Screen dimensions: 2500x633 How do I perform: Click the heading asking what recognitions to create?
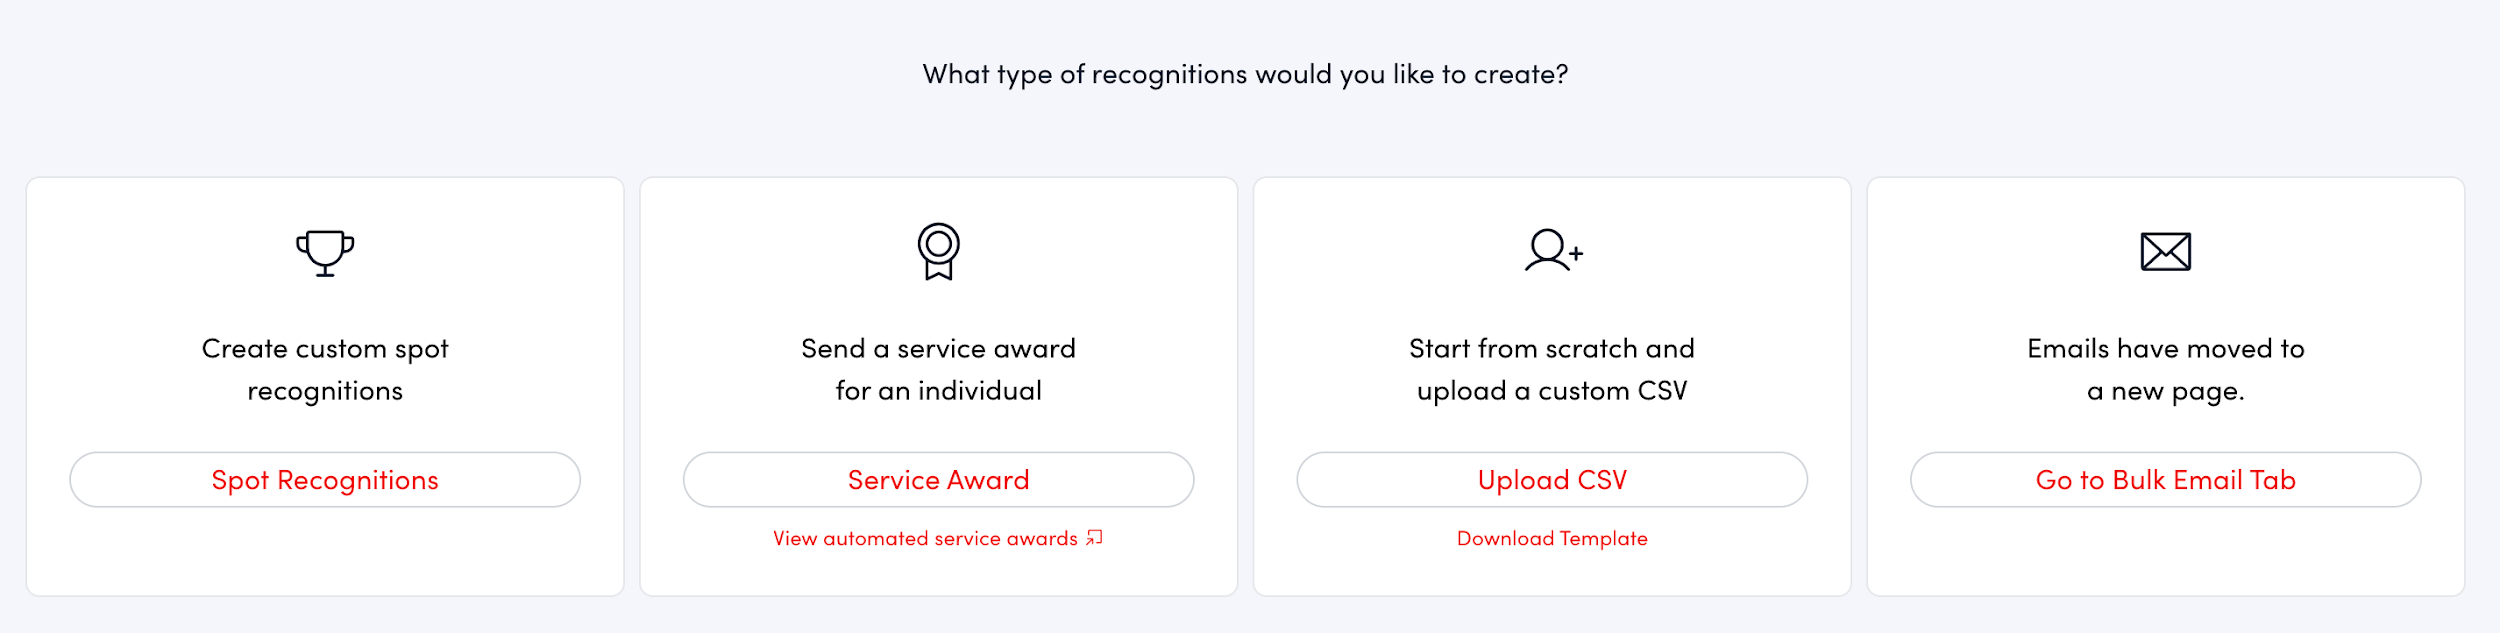click(x=1246, y=71)
